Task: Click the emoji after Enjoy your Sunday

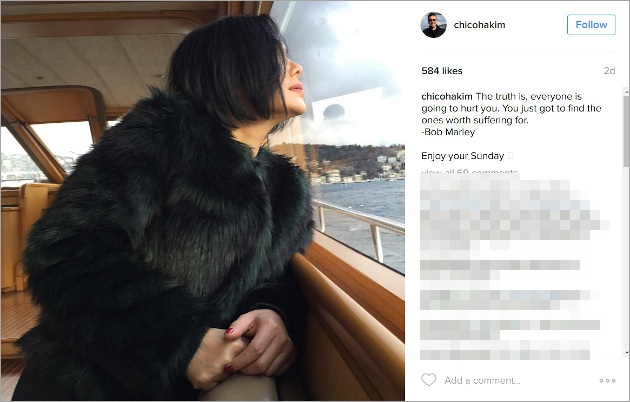Action: (510, 156)
